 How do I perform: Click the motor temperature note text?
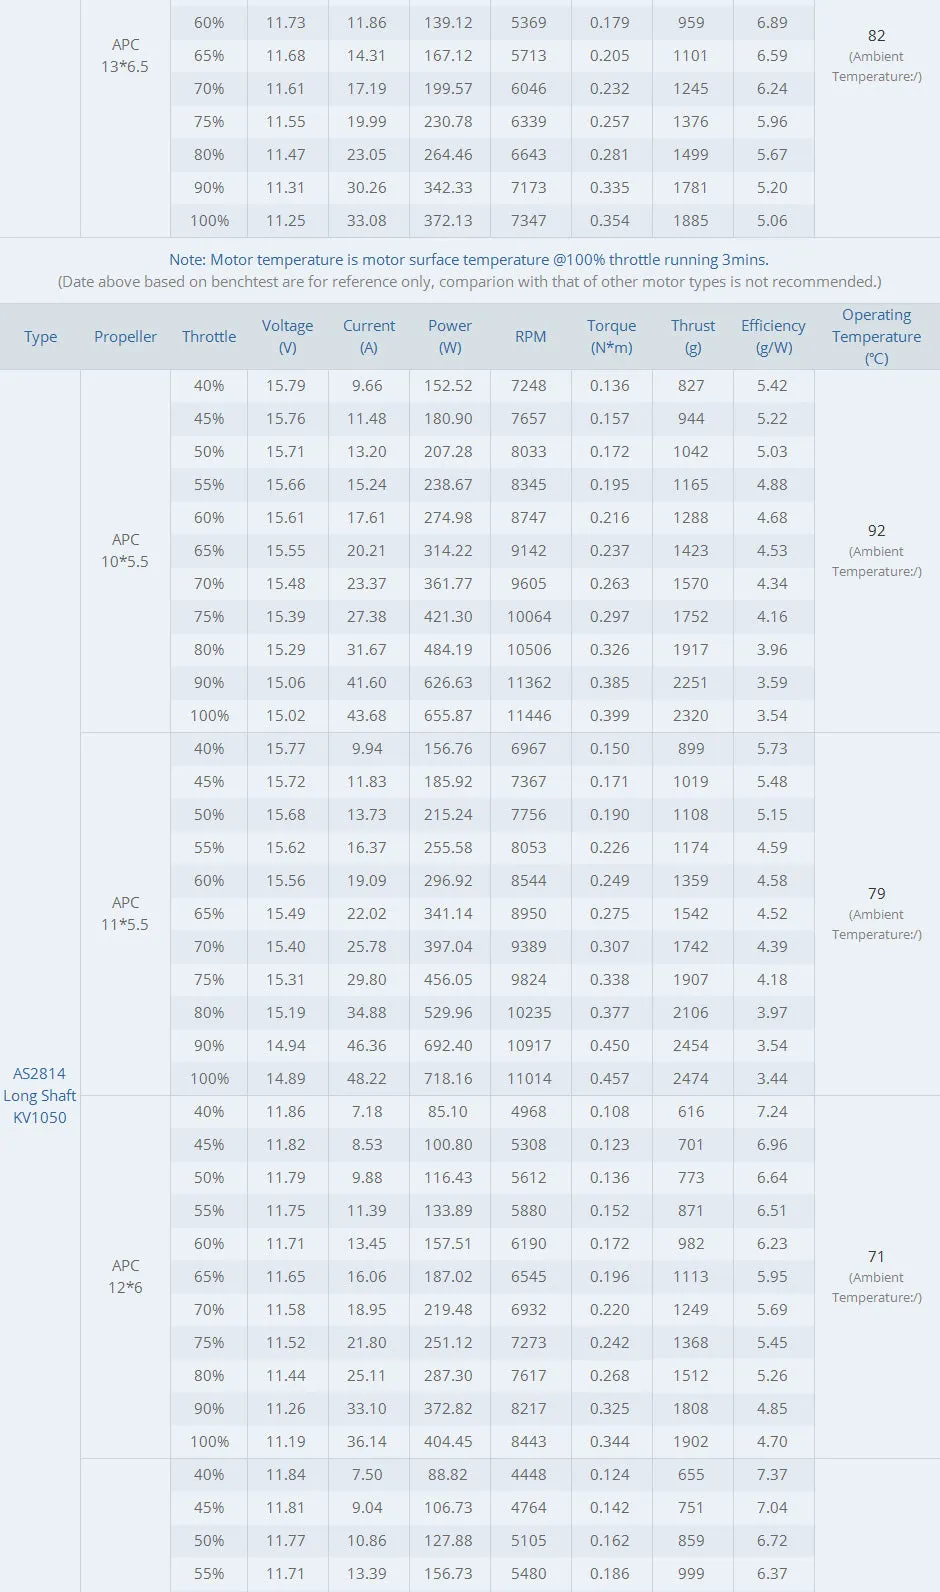click(x=469, y=260)
